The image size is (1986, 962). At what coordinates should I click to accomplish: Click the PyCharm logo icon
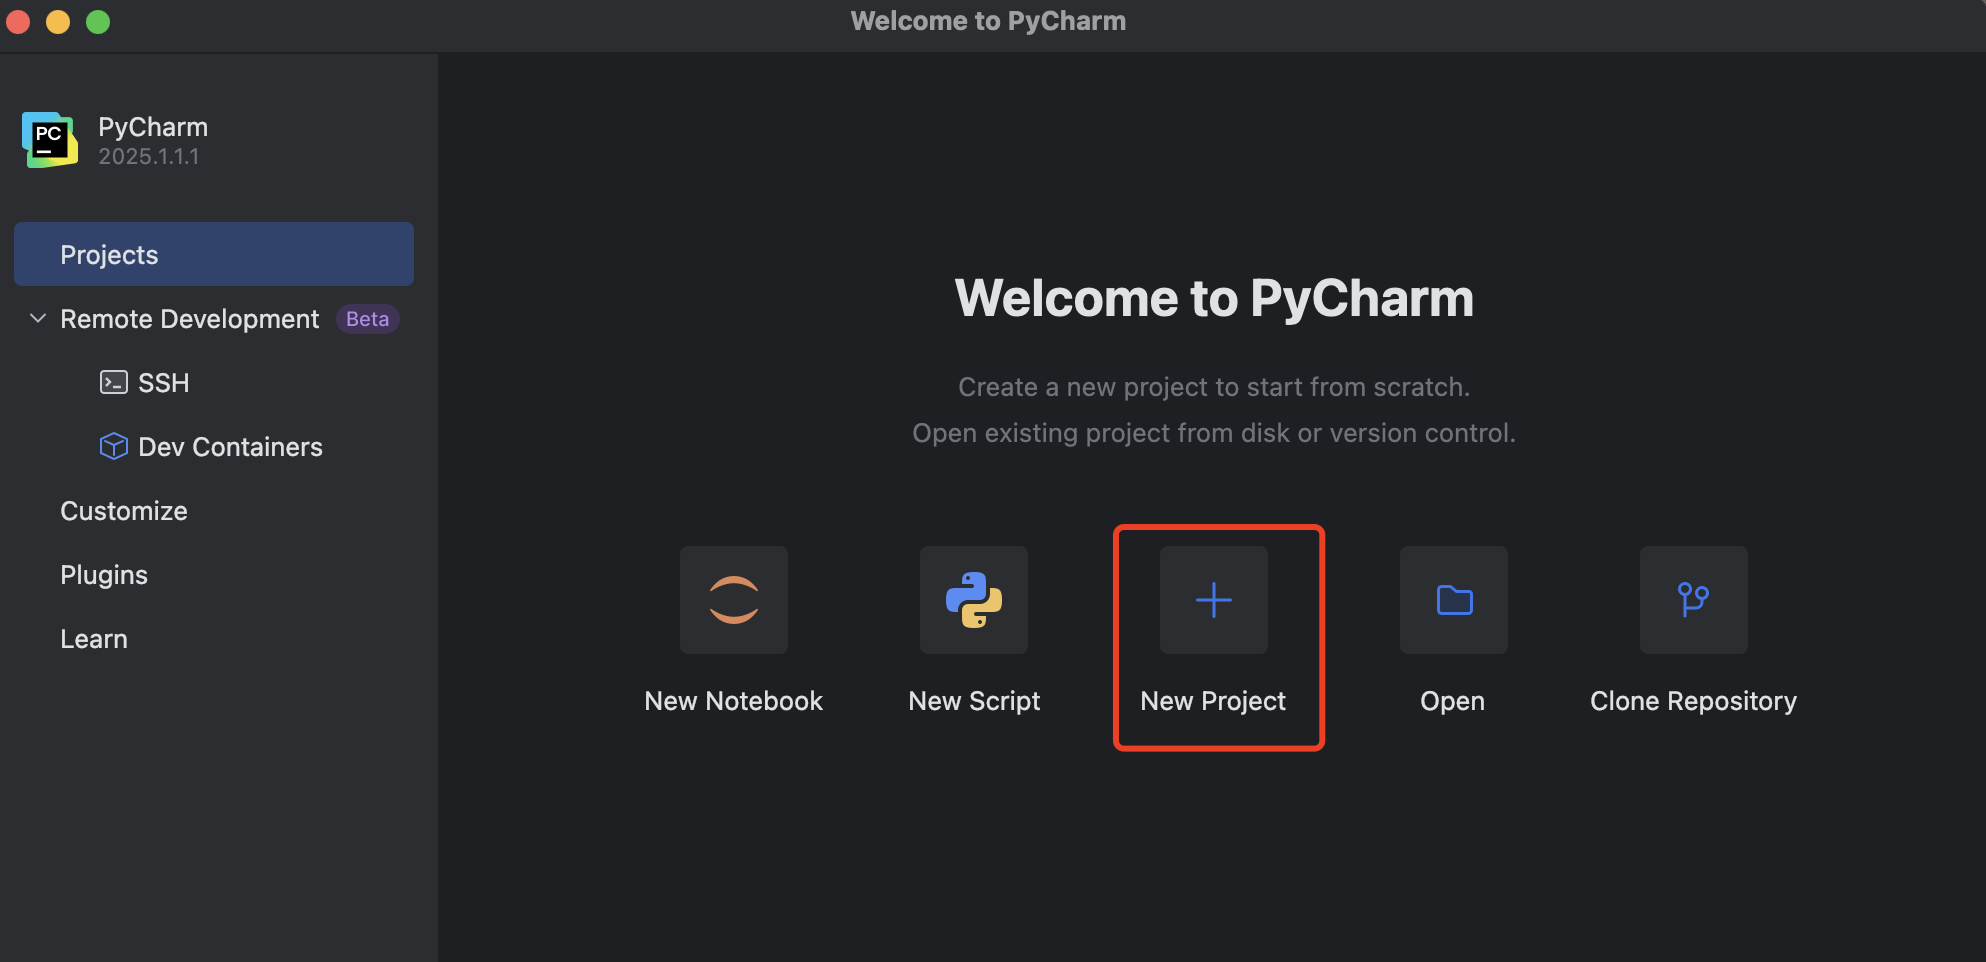50,140
